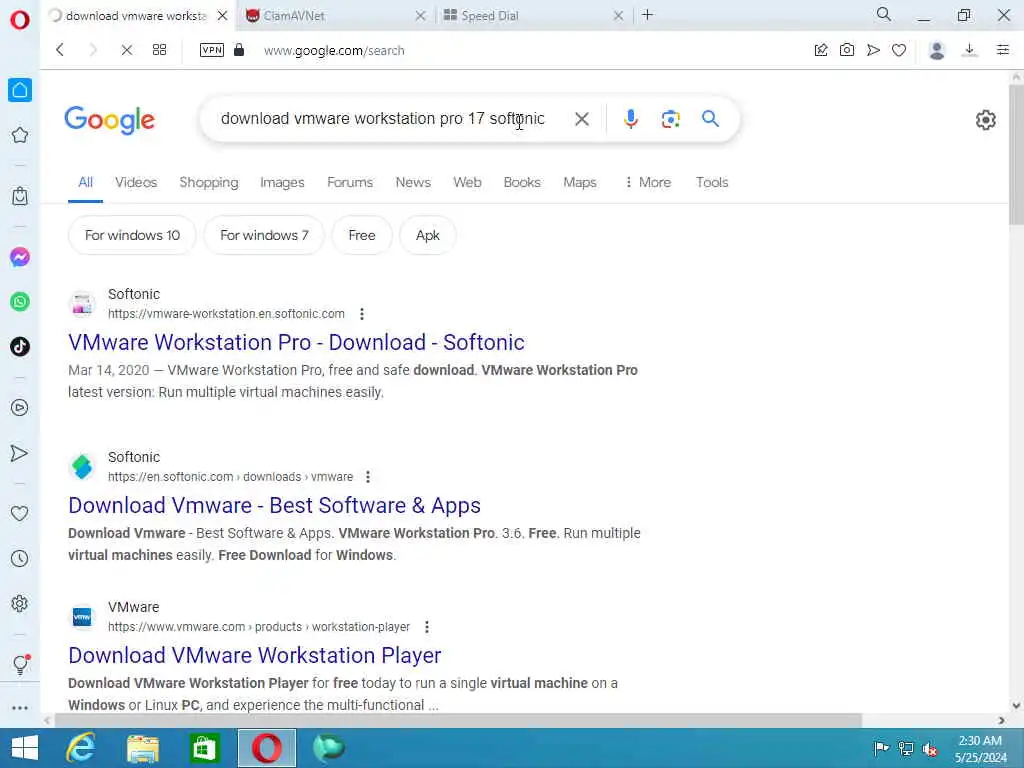Image resolution: width=1024 pixels, height=768 pixels.
Task: Open sidebar heart Pinboards icon
Action: 20,513
